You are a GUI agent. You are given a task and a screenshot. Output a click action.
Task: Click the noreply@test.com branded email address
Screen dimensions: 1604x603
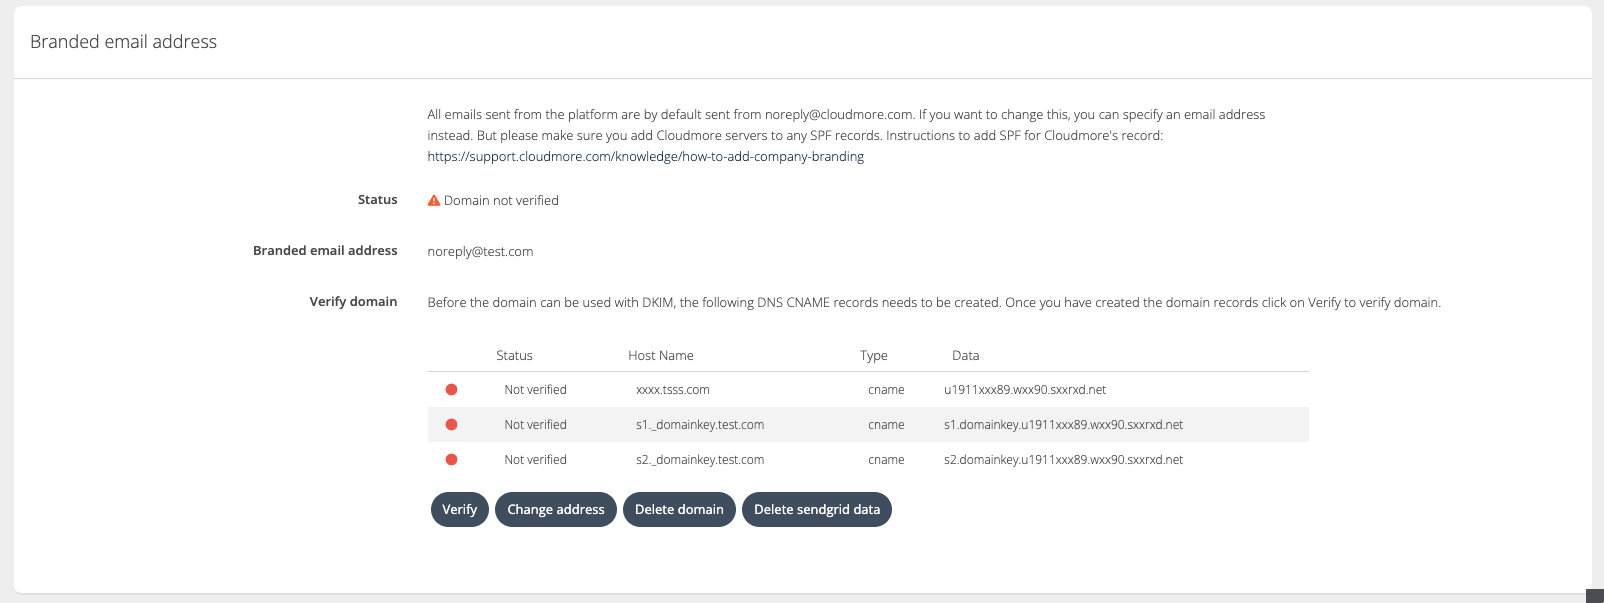pos(480,252)
